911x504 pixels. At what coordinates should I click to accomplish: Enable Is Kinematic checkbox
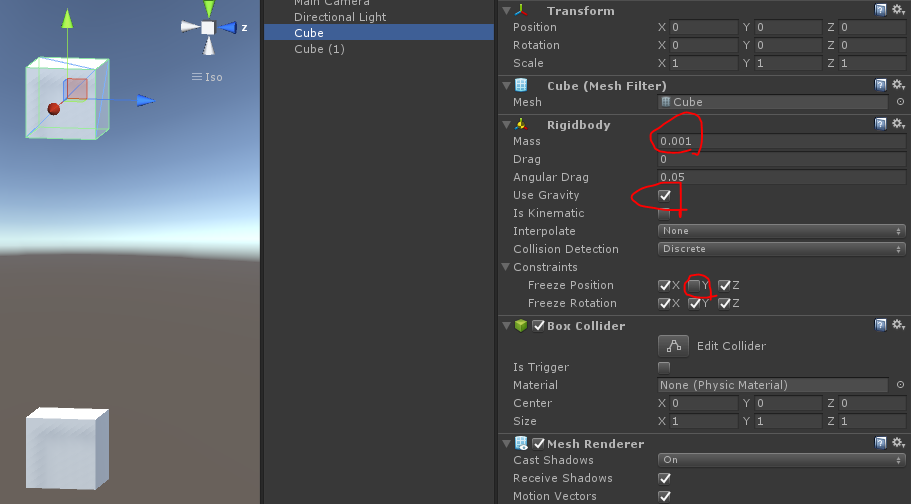click(664, 213)
